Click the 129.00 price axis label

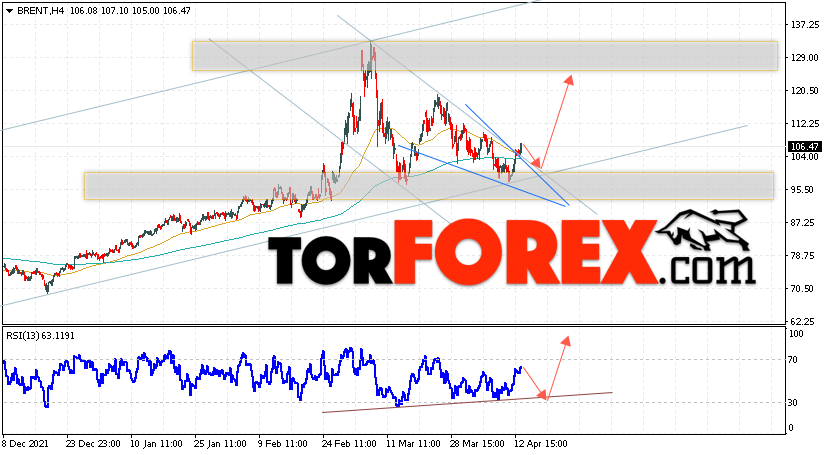pyautogui.click(x=804, y=57)
